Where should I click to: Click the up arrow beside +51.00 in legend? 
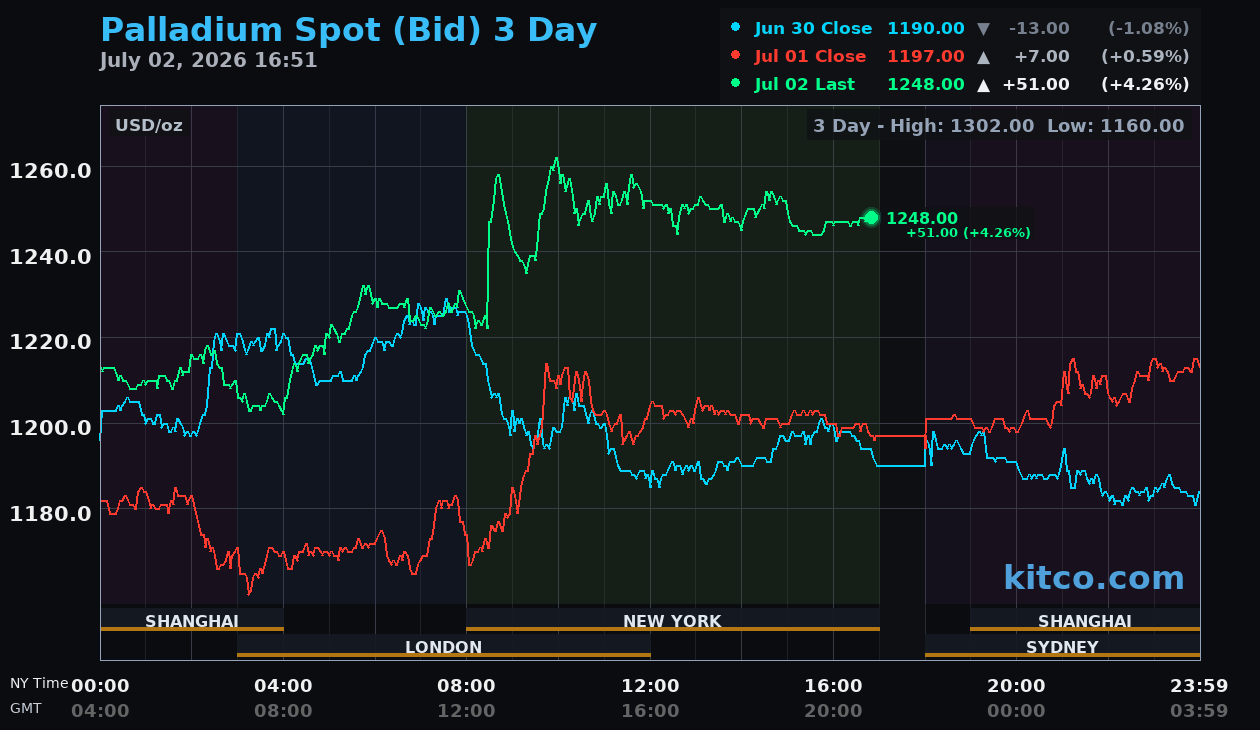(x=984, y=85)
